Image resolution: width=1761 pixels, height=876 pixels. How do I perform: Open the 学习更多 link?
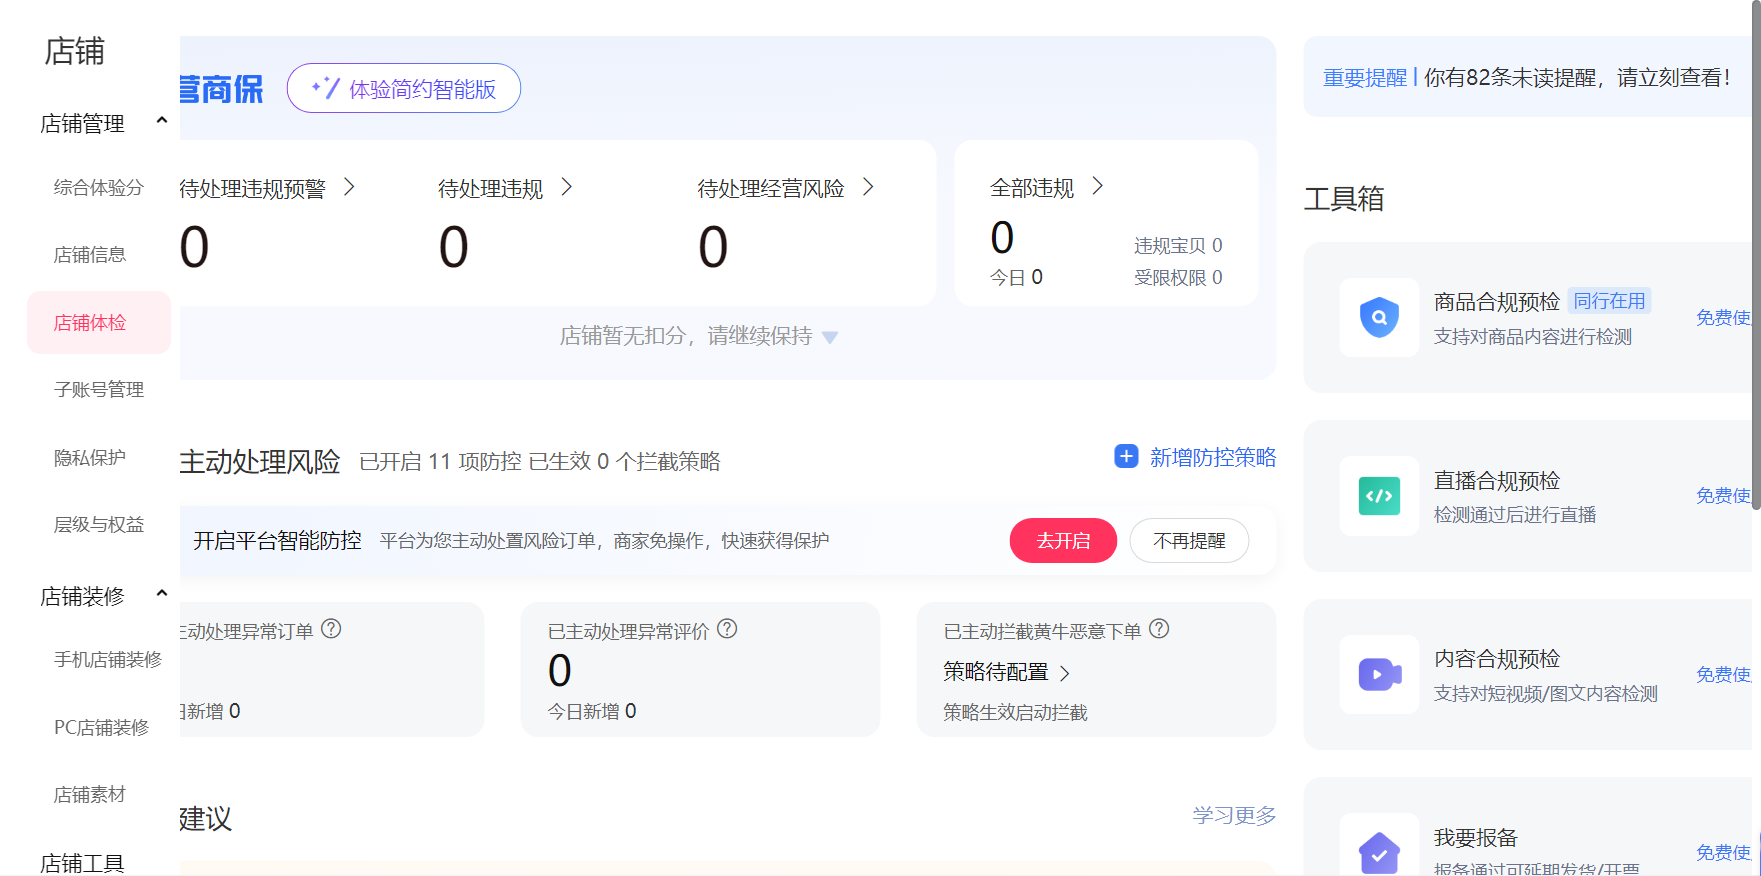[1233, 816]
